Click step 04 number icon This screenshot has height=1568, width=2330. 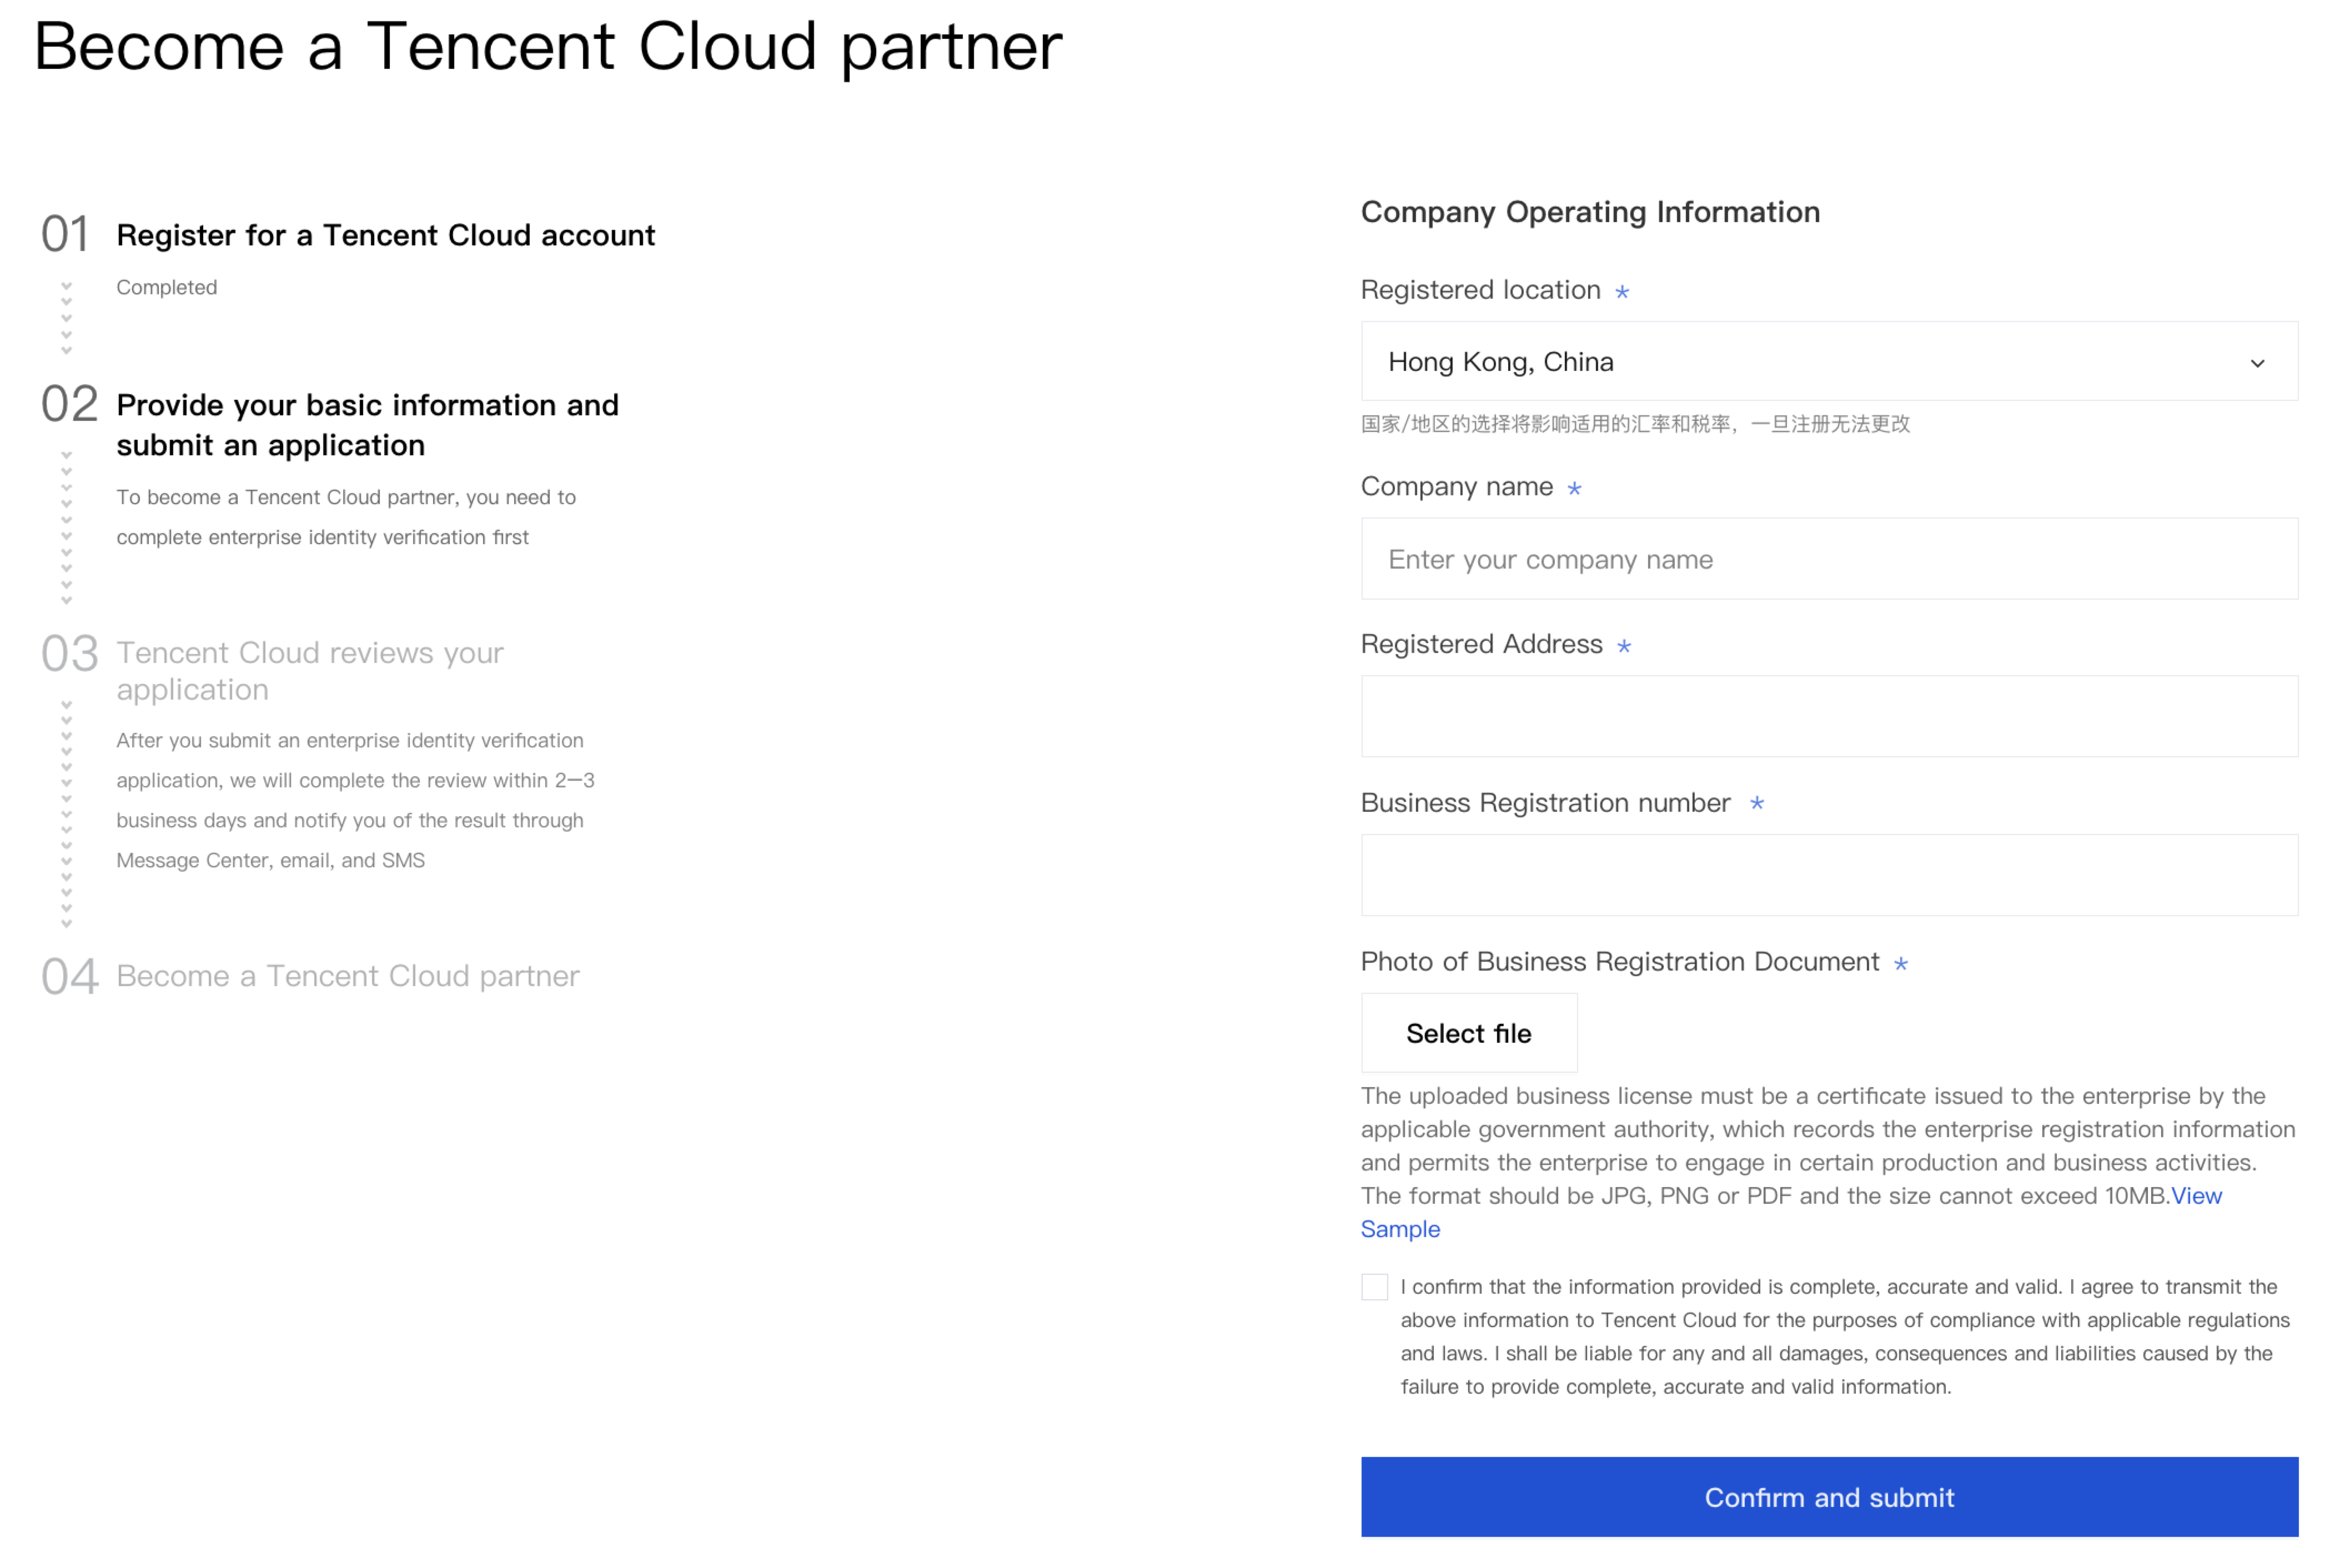(69, 977)
